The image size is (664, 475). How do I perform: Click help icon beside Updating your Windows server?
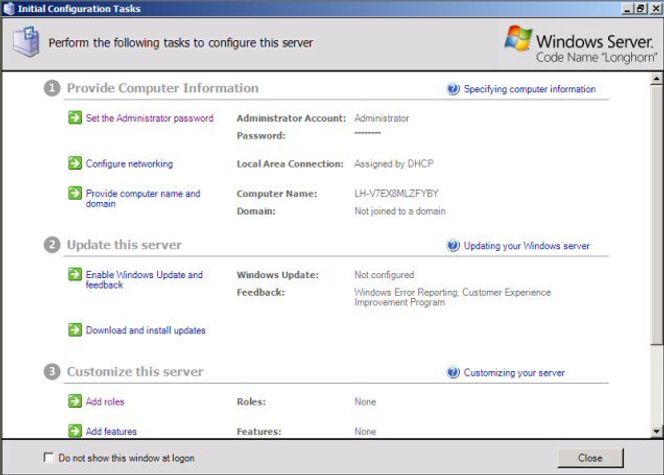pos(453,246)
